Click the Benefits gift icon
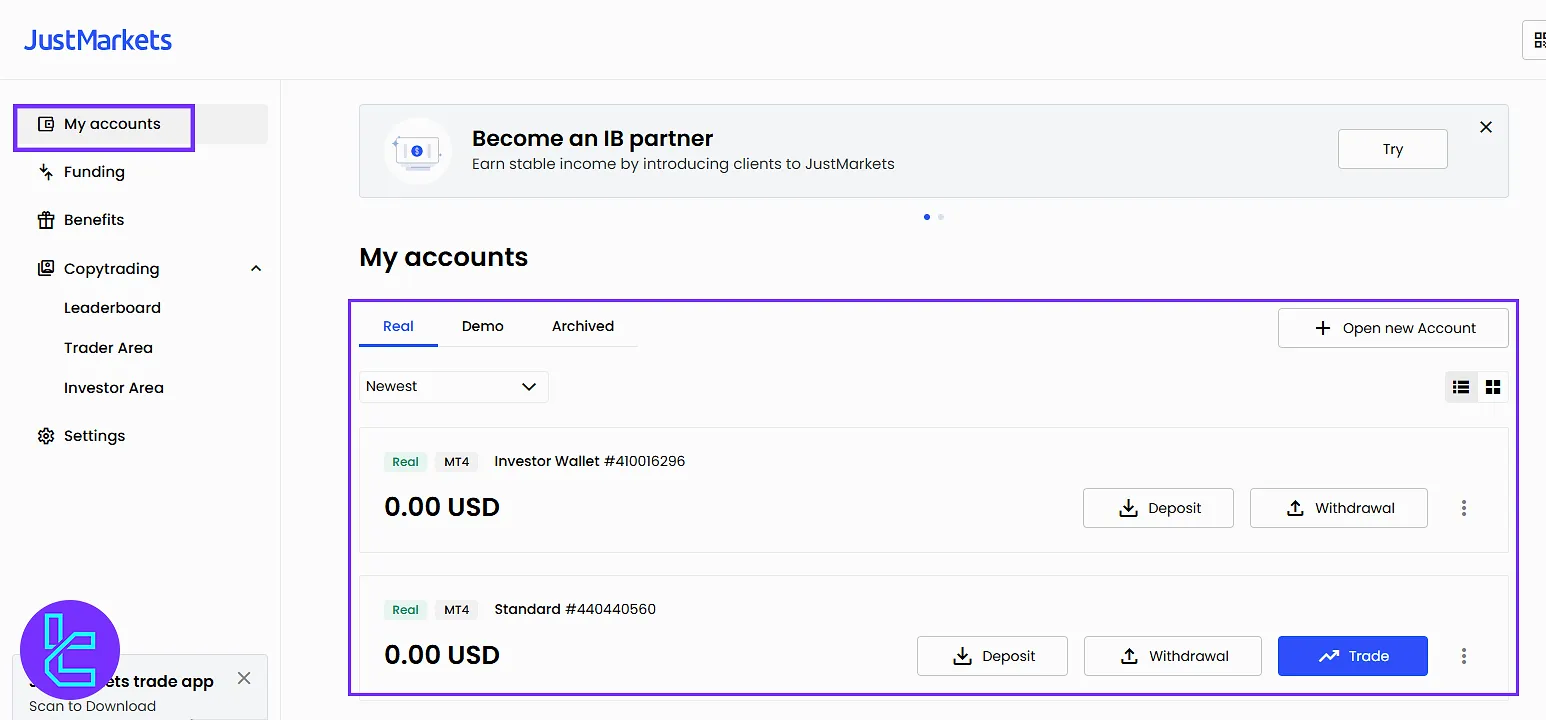This screenshot has width=1546, height=720. click(45, 220)
